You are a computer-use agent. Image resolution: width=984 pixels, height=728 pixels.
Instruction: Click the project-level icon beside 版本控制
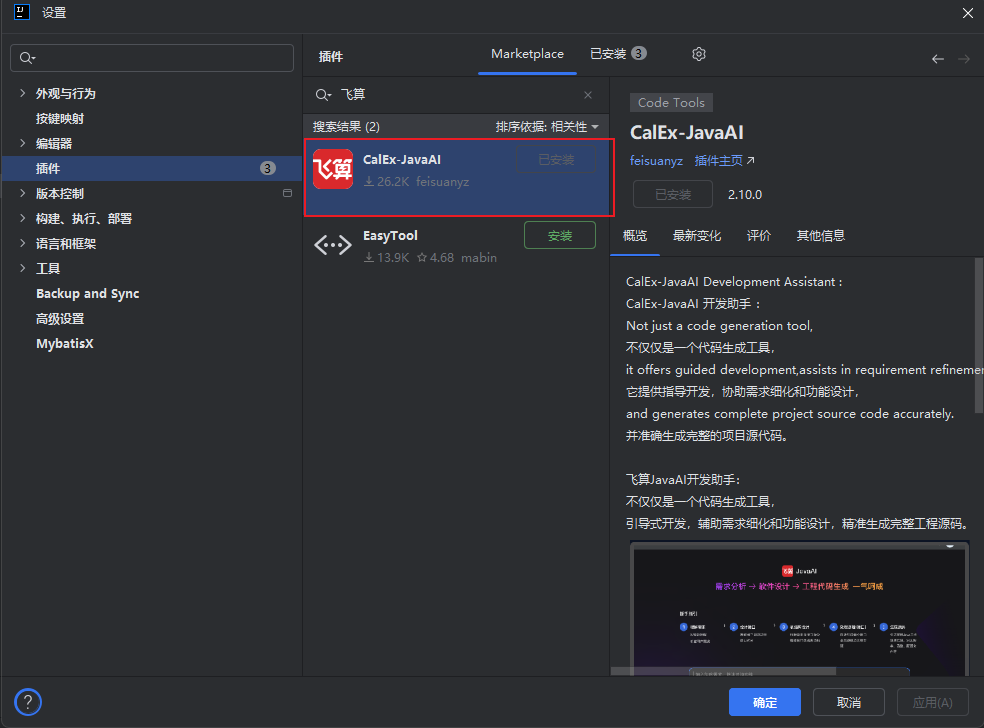click(x=287, y=193)
